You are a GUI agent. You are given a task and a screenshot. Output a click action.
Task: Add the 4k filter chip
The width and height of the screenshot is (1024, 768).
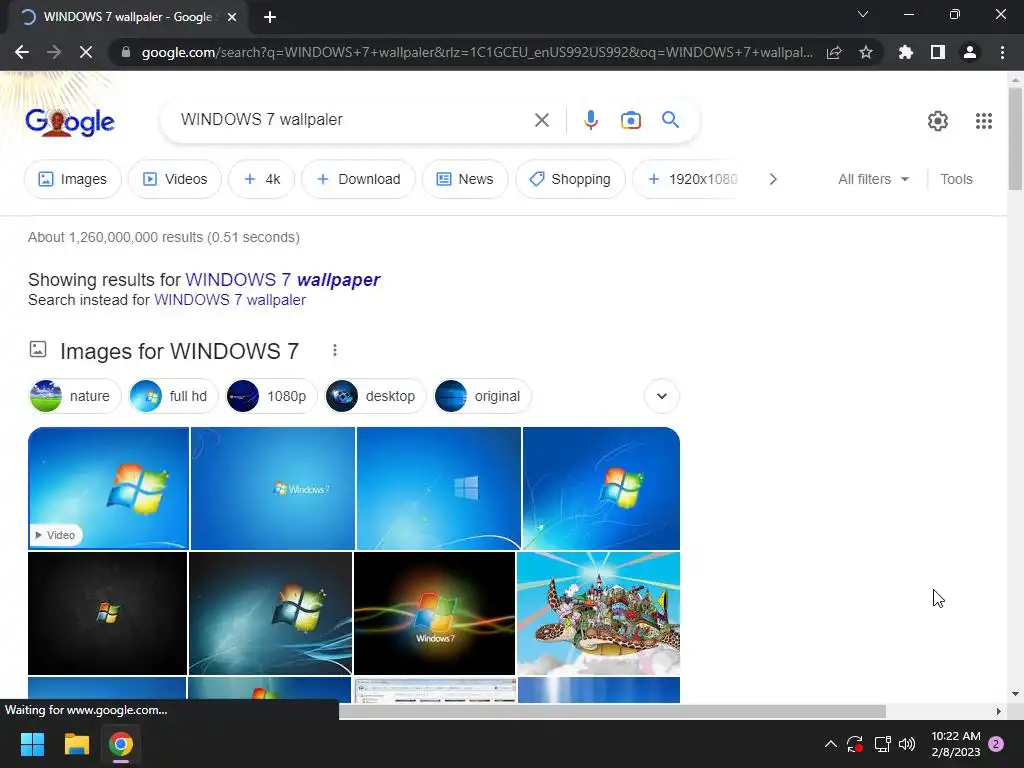(261, 179)
